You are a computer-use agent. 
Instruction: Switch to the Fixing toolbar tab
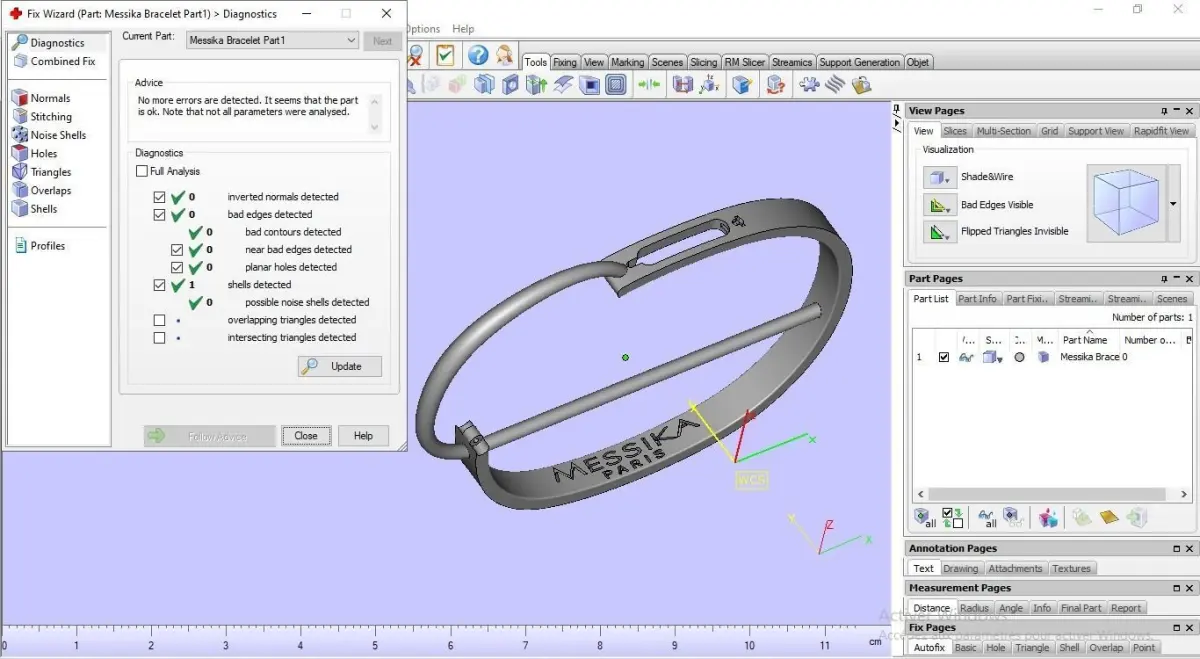(565, 62)
